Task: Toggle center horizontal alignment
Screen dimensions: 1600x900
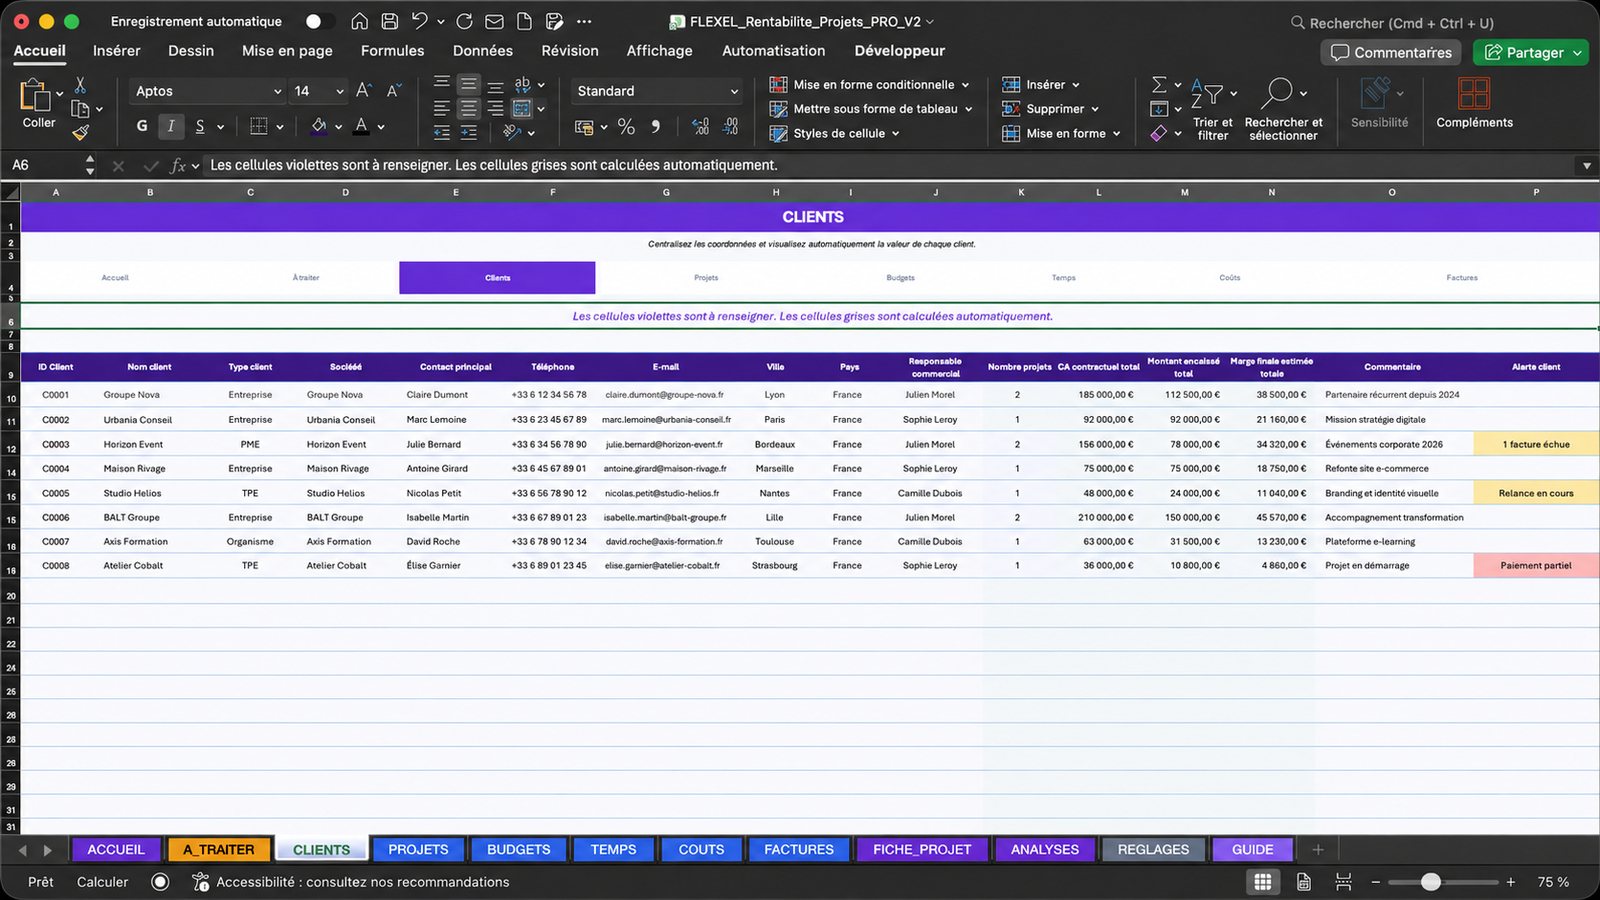Action: pos(468,108)
